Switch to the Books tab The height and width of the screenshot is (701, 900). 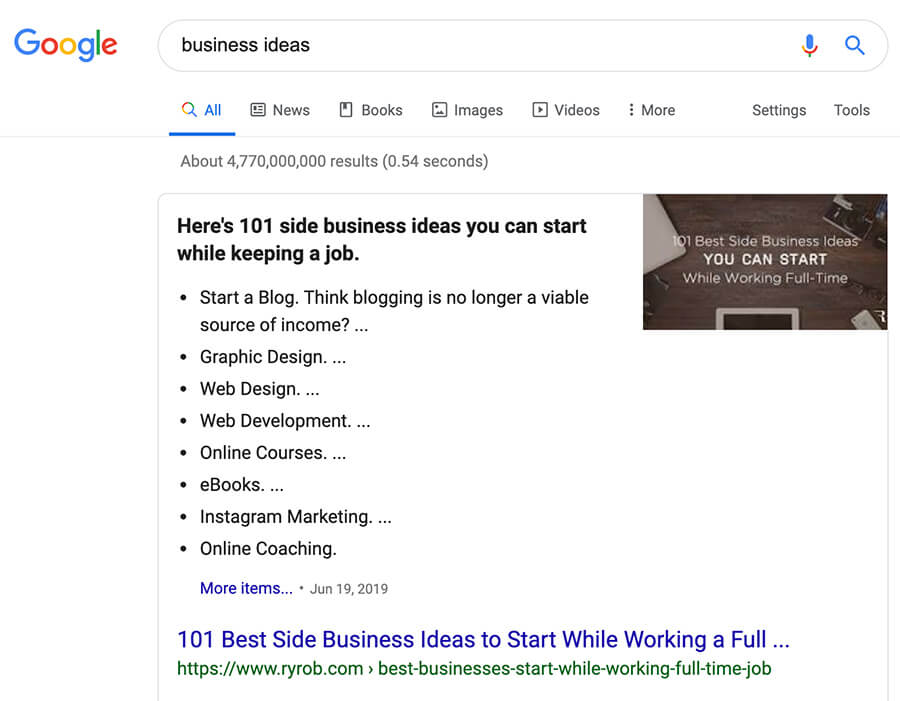380,110
